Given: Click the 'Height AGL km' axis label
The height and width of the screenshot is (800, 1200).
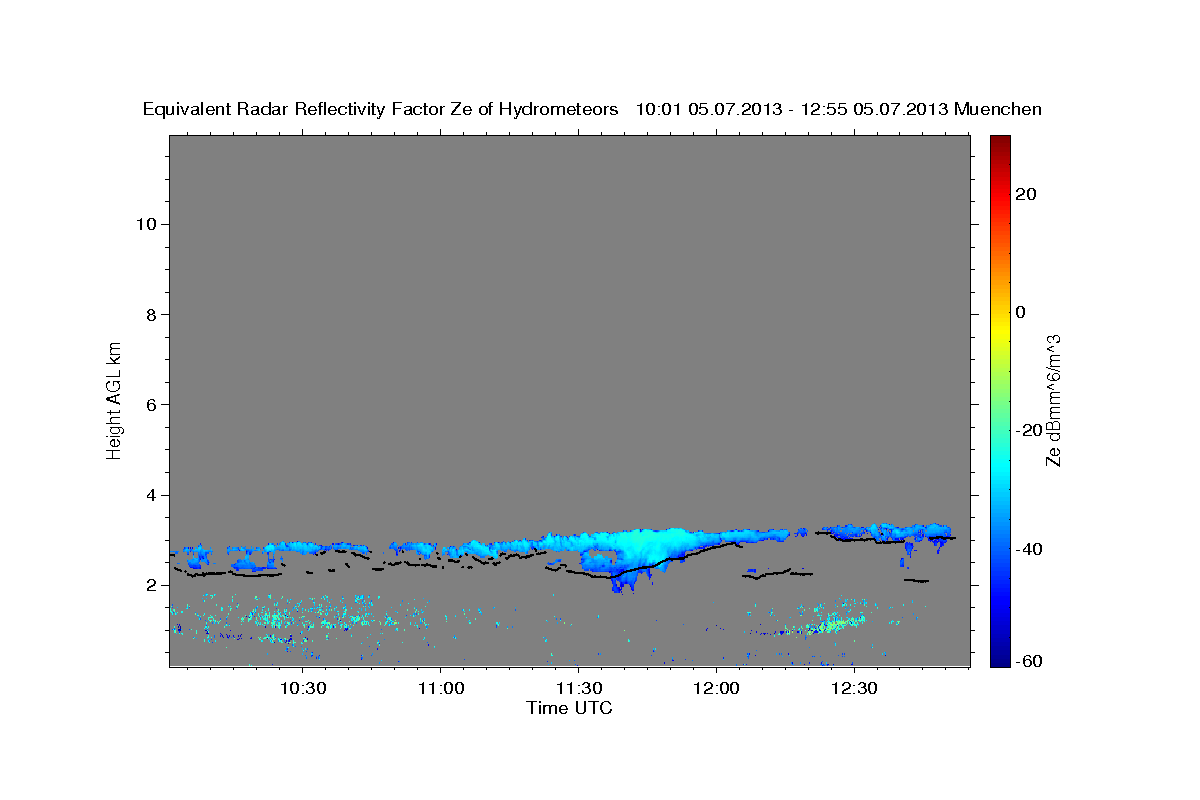Looking at the screenshot, I should [x=115, y=399].
